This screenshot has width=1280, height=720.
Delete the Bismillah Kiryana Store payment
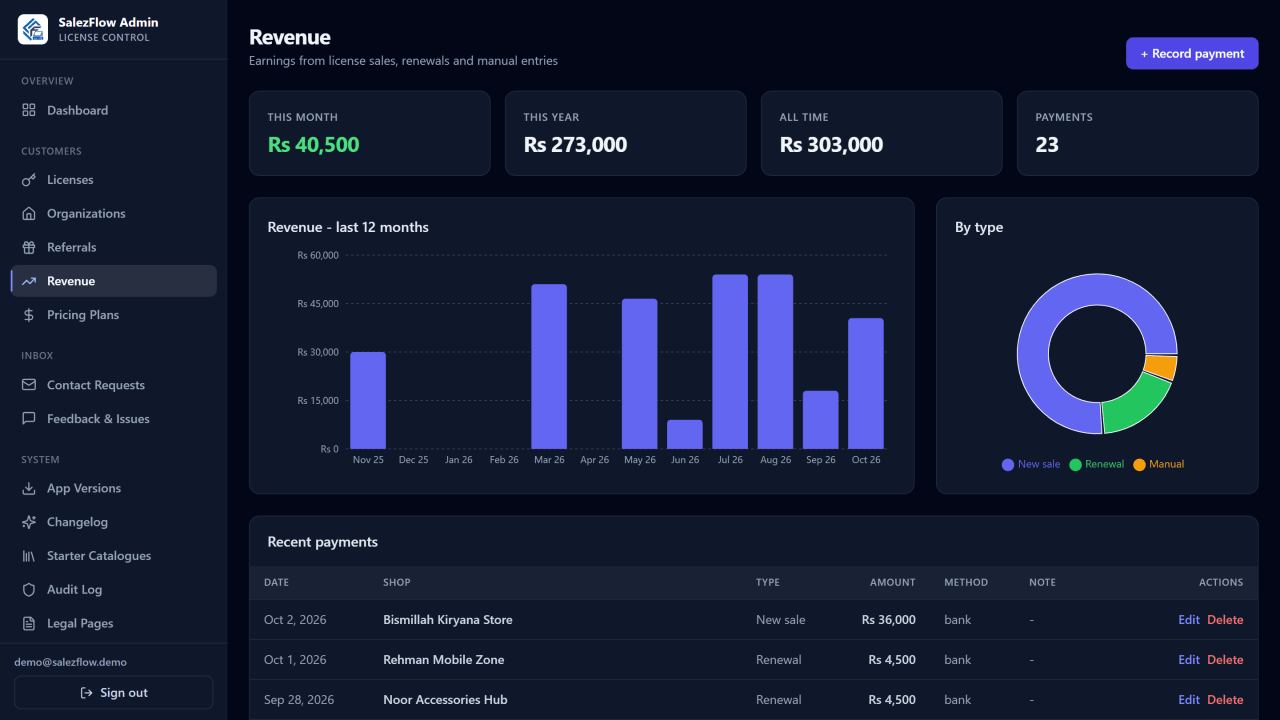click(x=1225, y=620)
